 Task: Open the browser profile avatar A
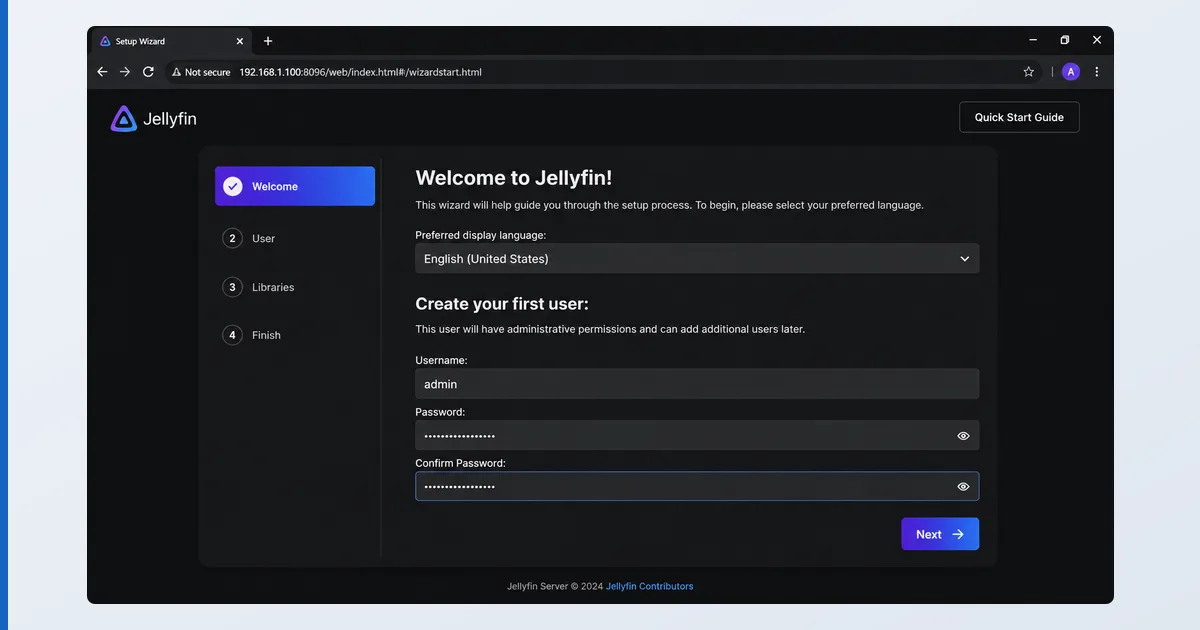point(1071,72)
